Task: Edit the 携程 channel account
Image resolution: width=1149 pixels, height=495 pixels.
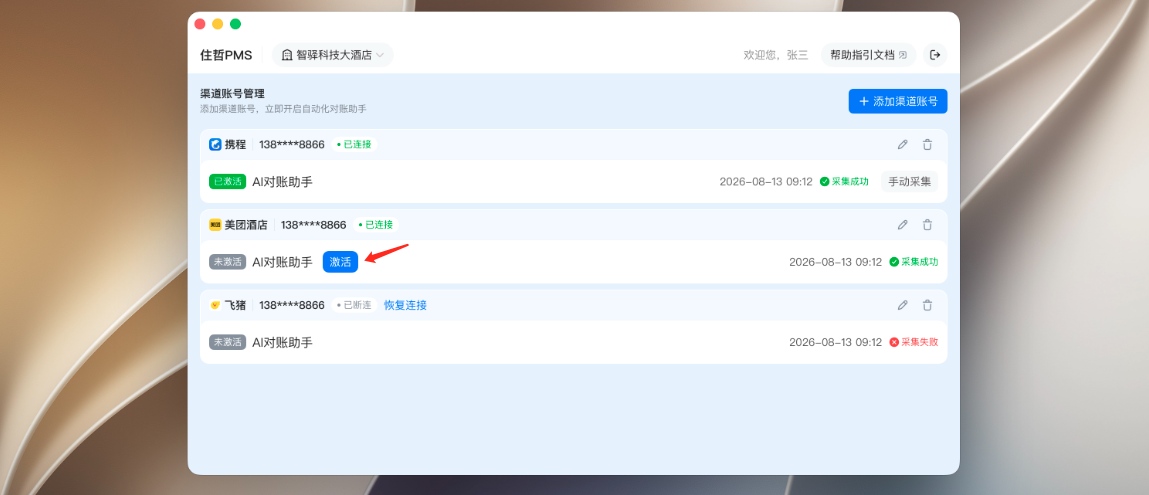Action: pyautogui.click(x=902, y=144)
